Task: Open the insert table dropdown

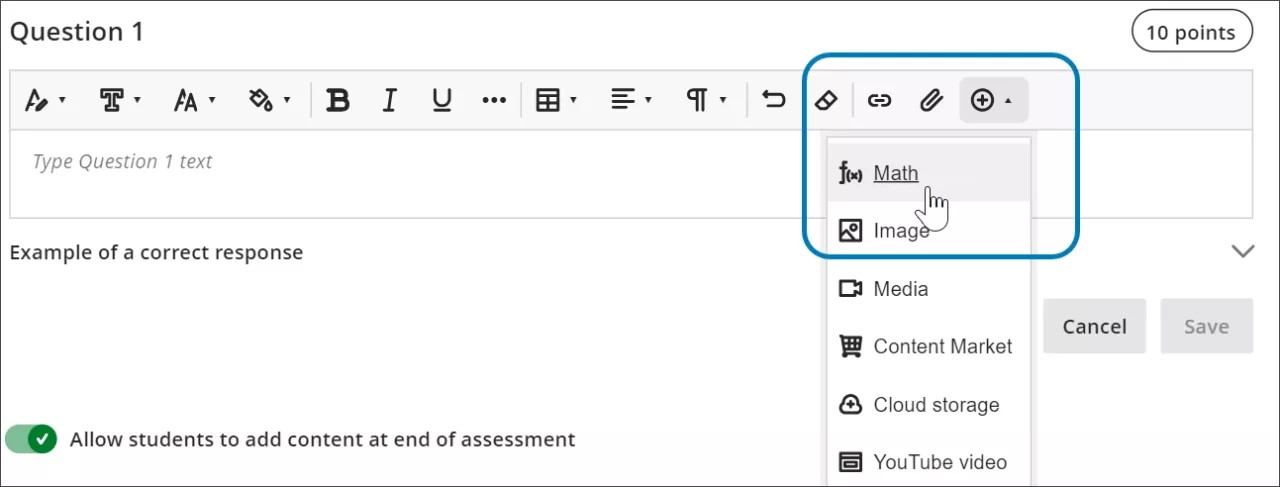Action: click(557, 100)
